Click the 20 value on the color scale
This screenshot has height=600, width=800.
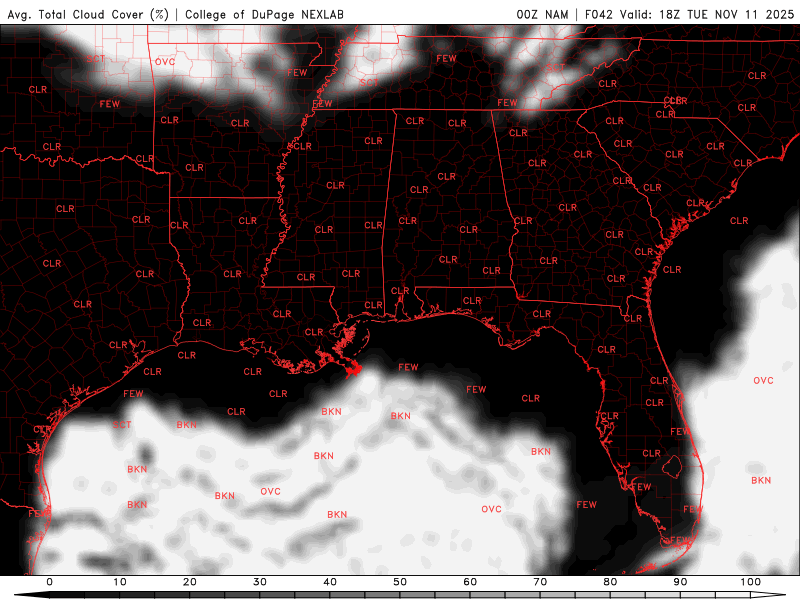[190, 582]
